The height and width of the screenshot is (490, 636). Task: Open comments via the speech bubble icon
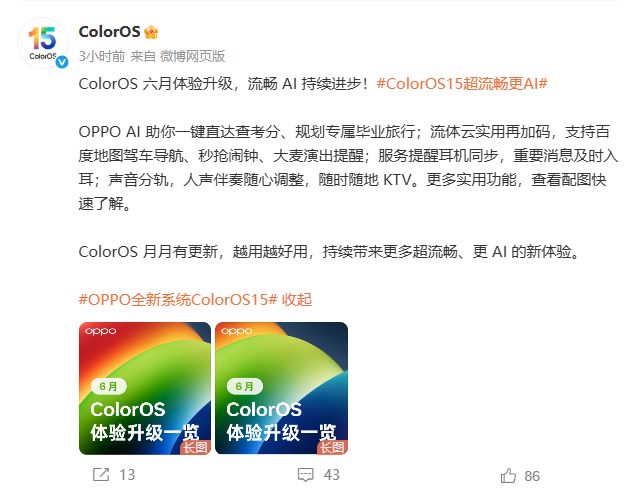coord(305,475)
